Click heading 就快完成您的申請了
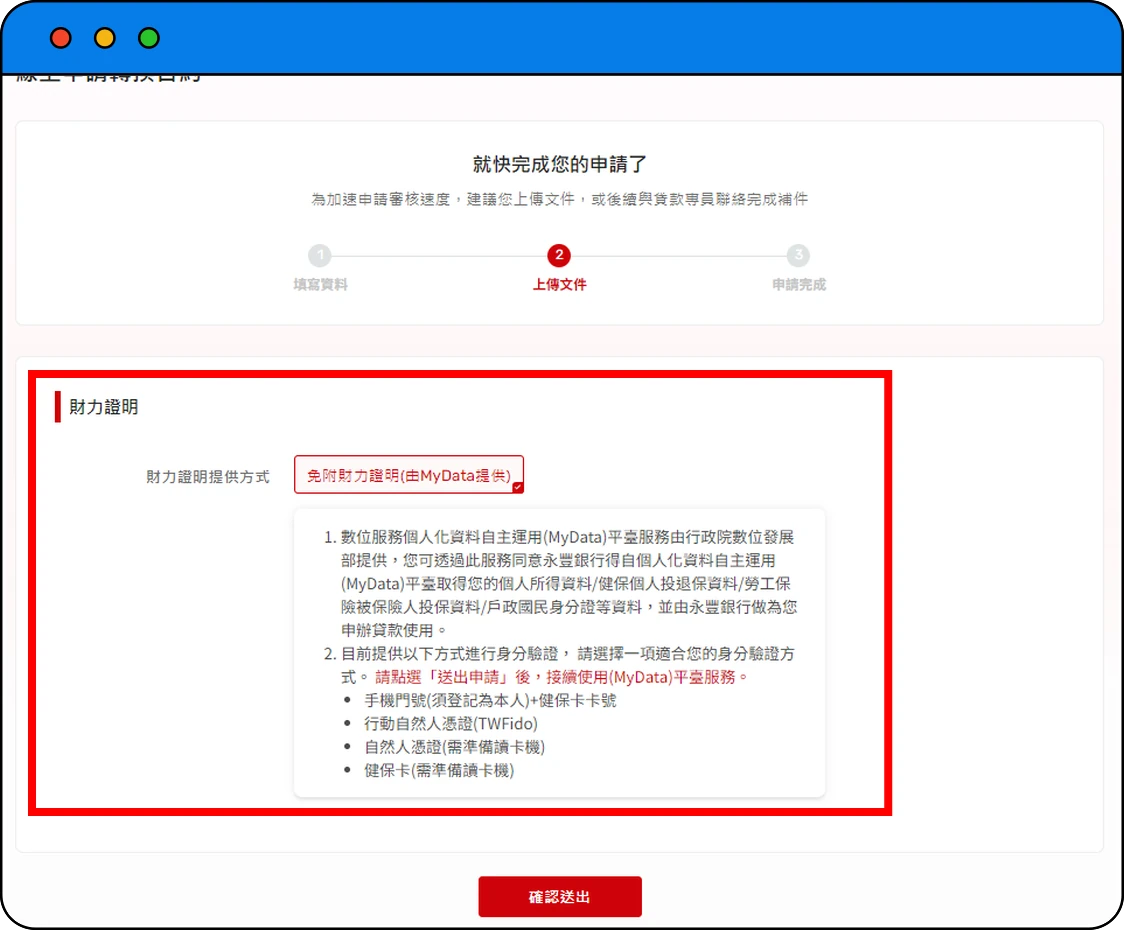This screenshot has height=930, width=1124. pyautogui.click(x=560, y=164)
